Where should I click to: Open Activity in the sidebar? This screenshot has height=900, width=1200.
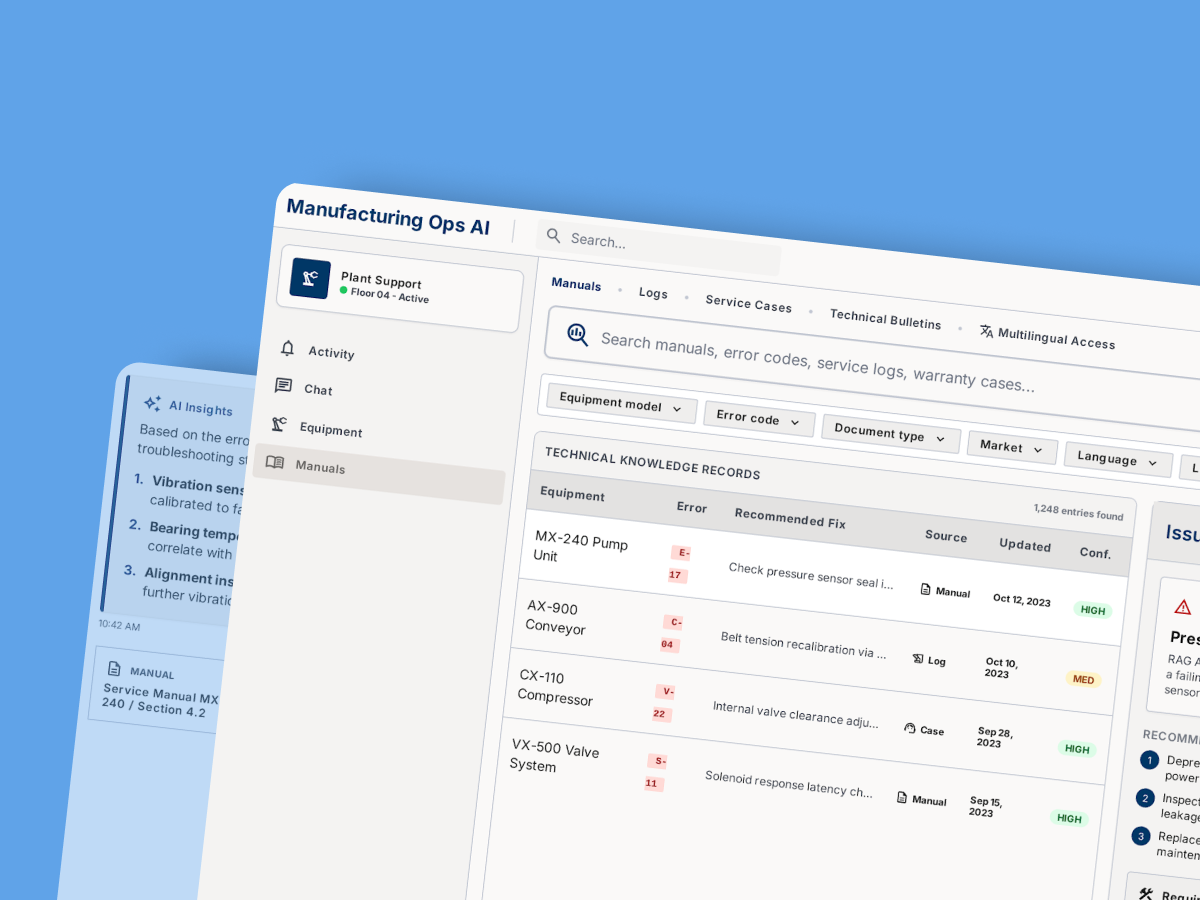(331, 353)
